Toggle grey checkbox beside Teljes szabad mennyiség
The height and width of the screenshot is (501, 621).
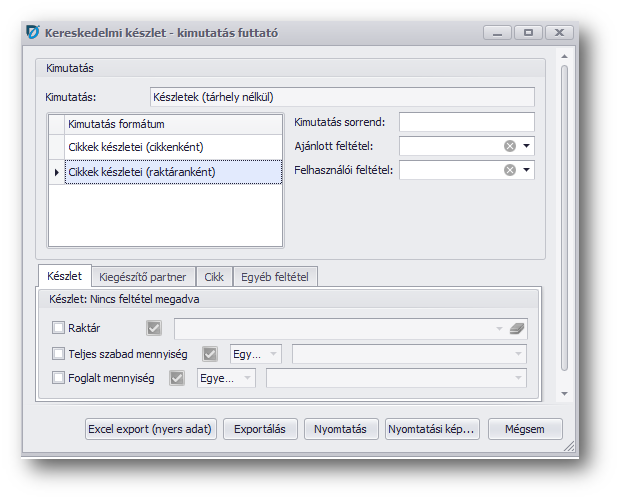[x=210, y=354]
